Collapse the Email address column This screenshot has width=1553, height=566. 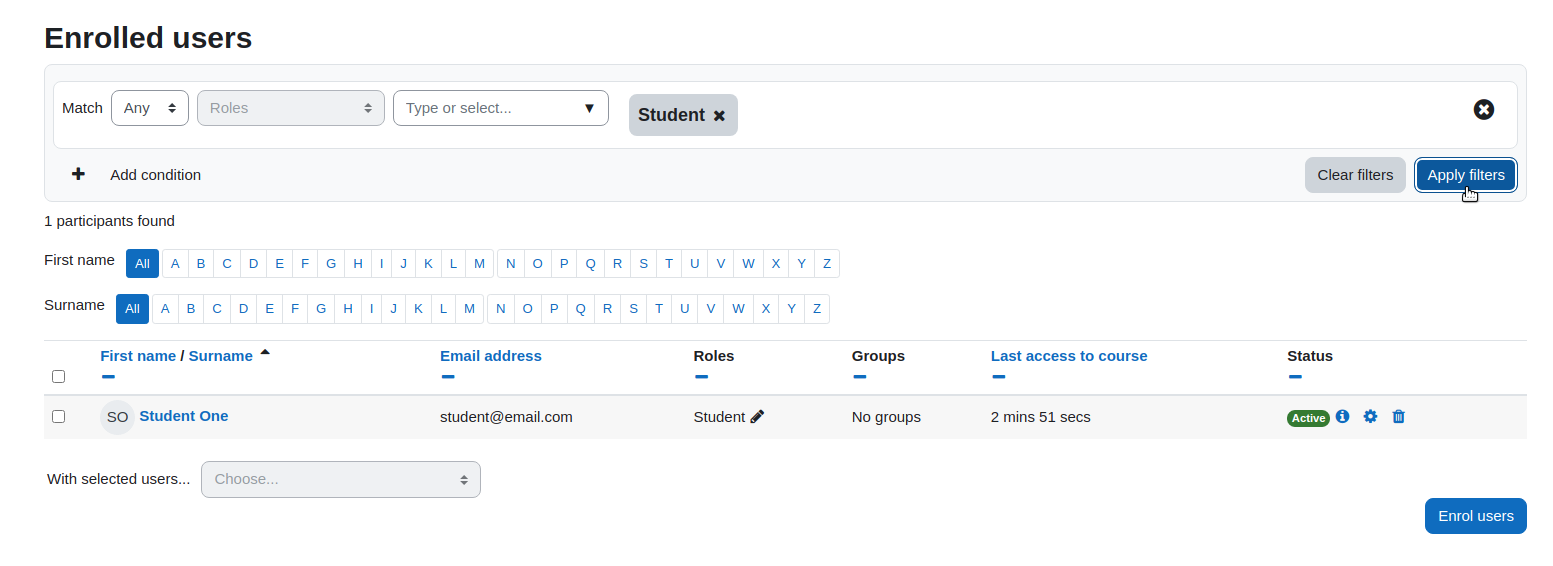(448, 377)
